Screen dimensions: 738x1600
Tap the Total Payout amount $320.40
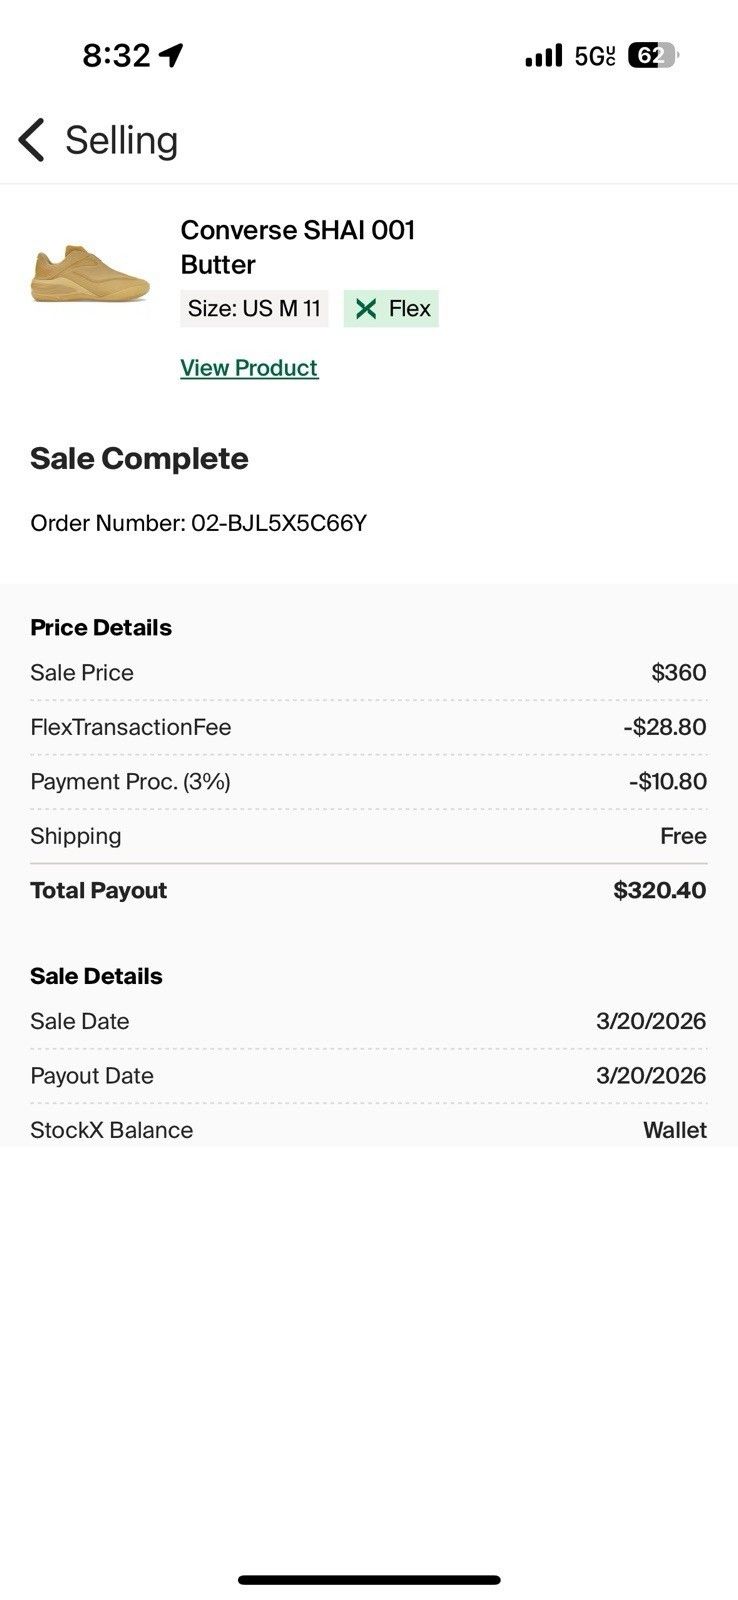[660, 891]
